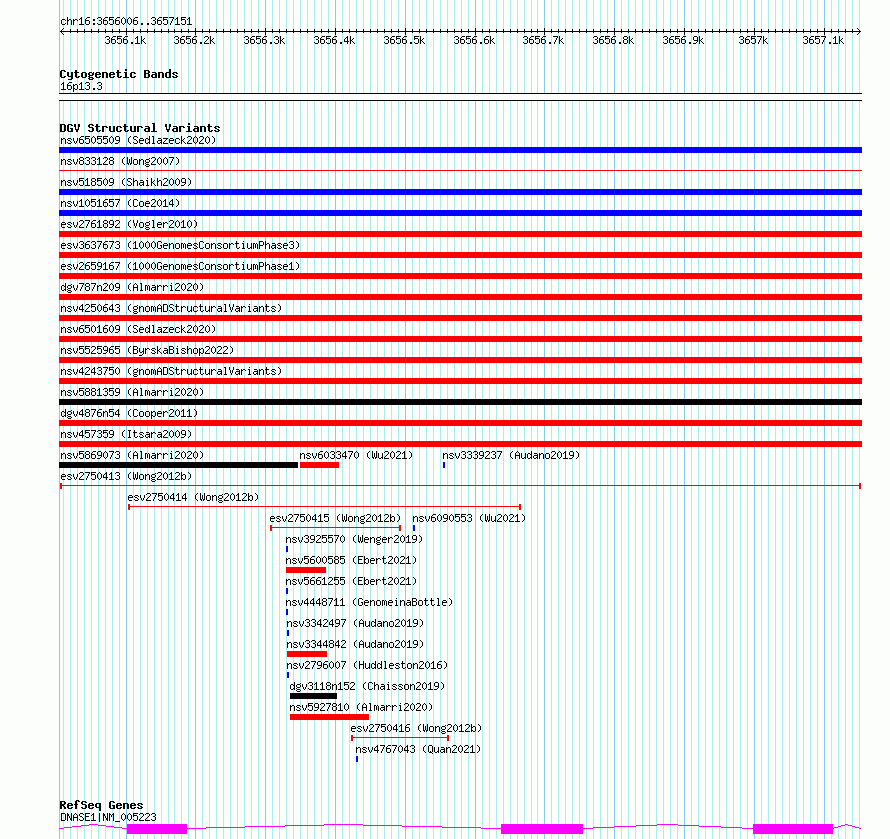Click the thin red line under nsv833128
This screenshot has height=839, width=890.
(460, 170)
